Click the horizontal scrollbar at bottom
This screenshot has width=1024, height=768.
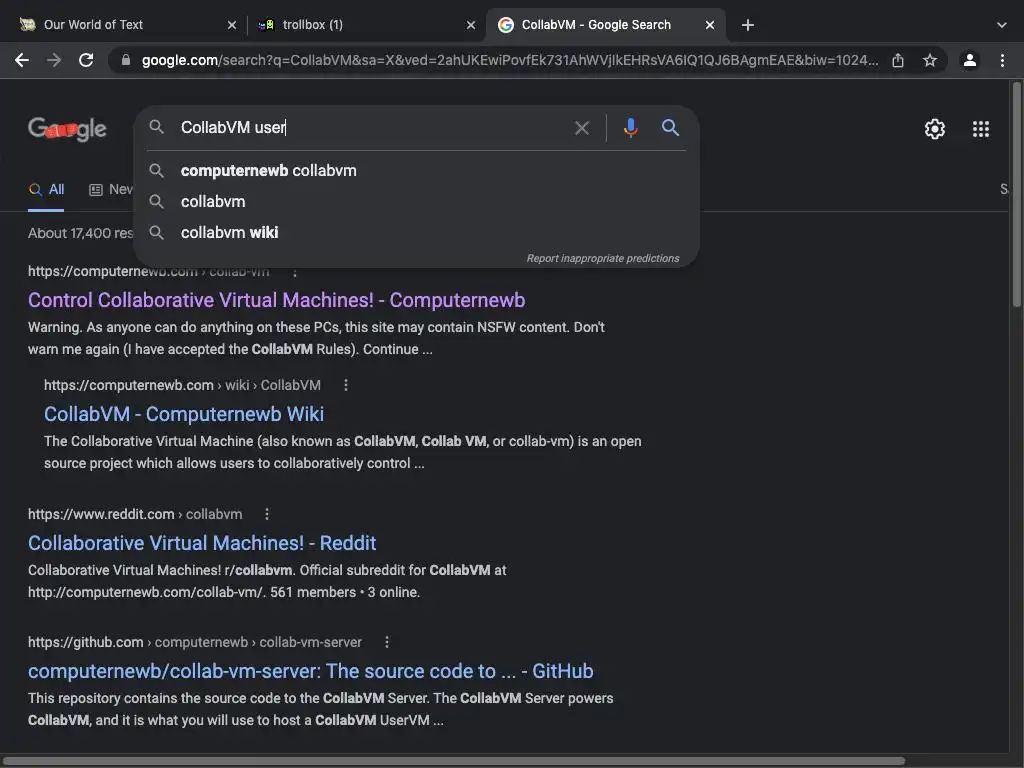click(x=453, y=761)
